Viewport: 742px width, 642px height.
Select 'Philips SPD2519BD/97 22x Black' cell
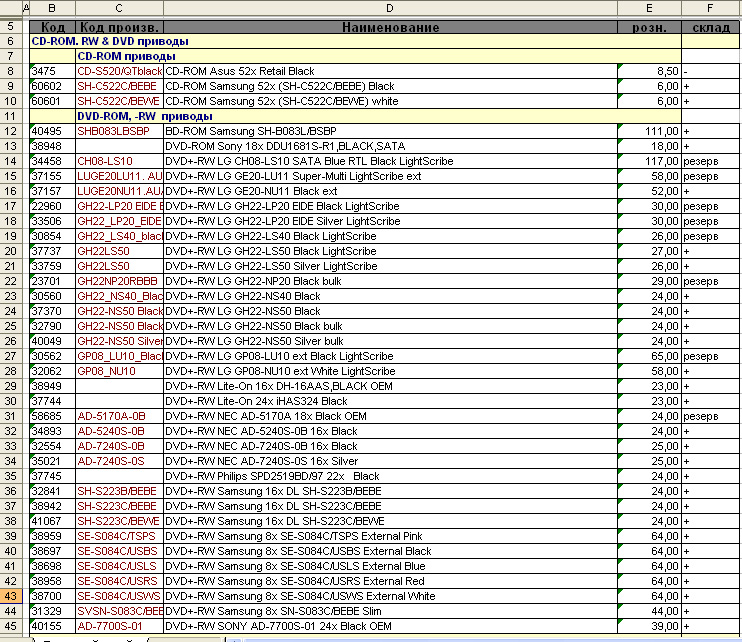pyautogui.click(x=390, y=476)
